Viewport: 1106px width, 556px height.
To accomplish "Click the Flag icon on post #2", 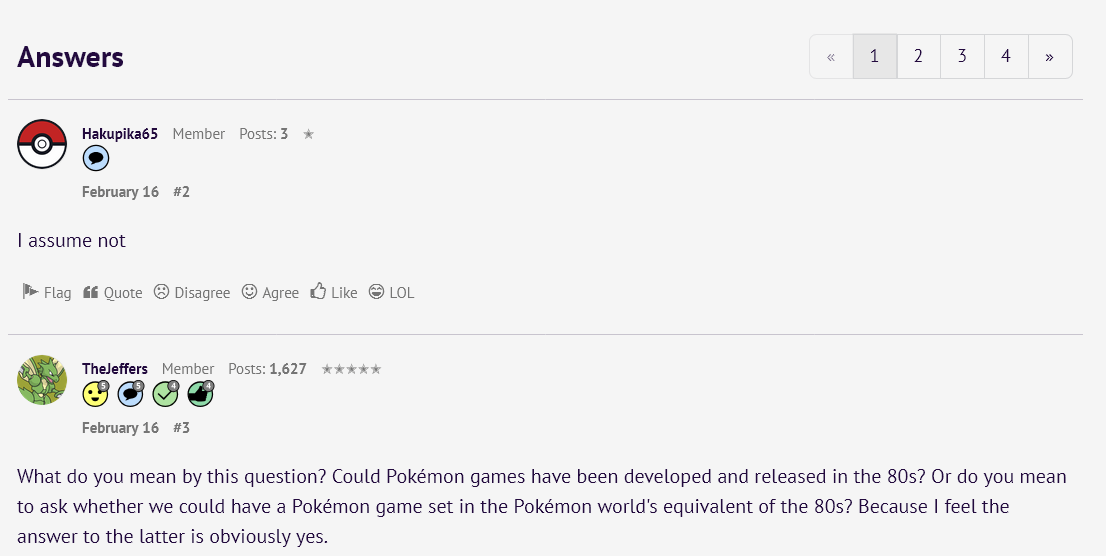I will pos(30,291).
